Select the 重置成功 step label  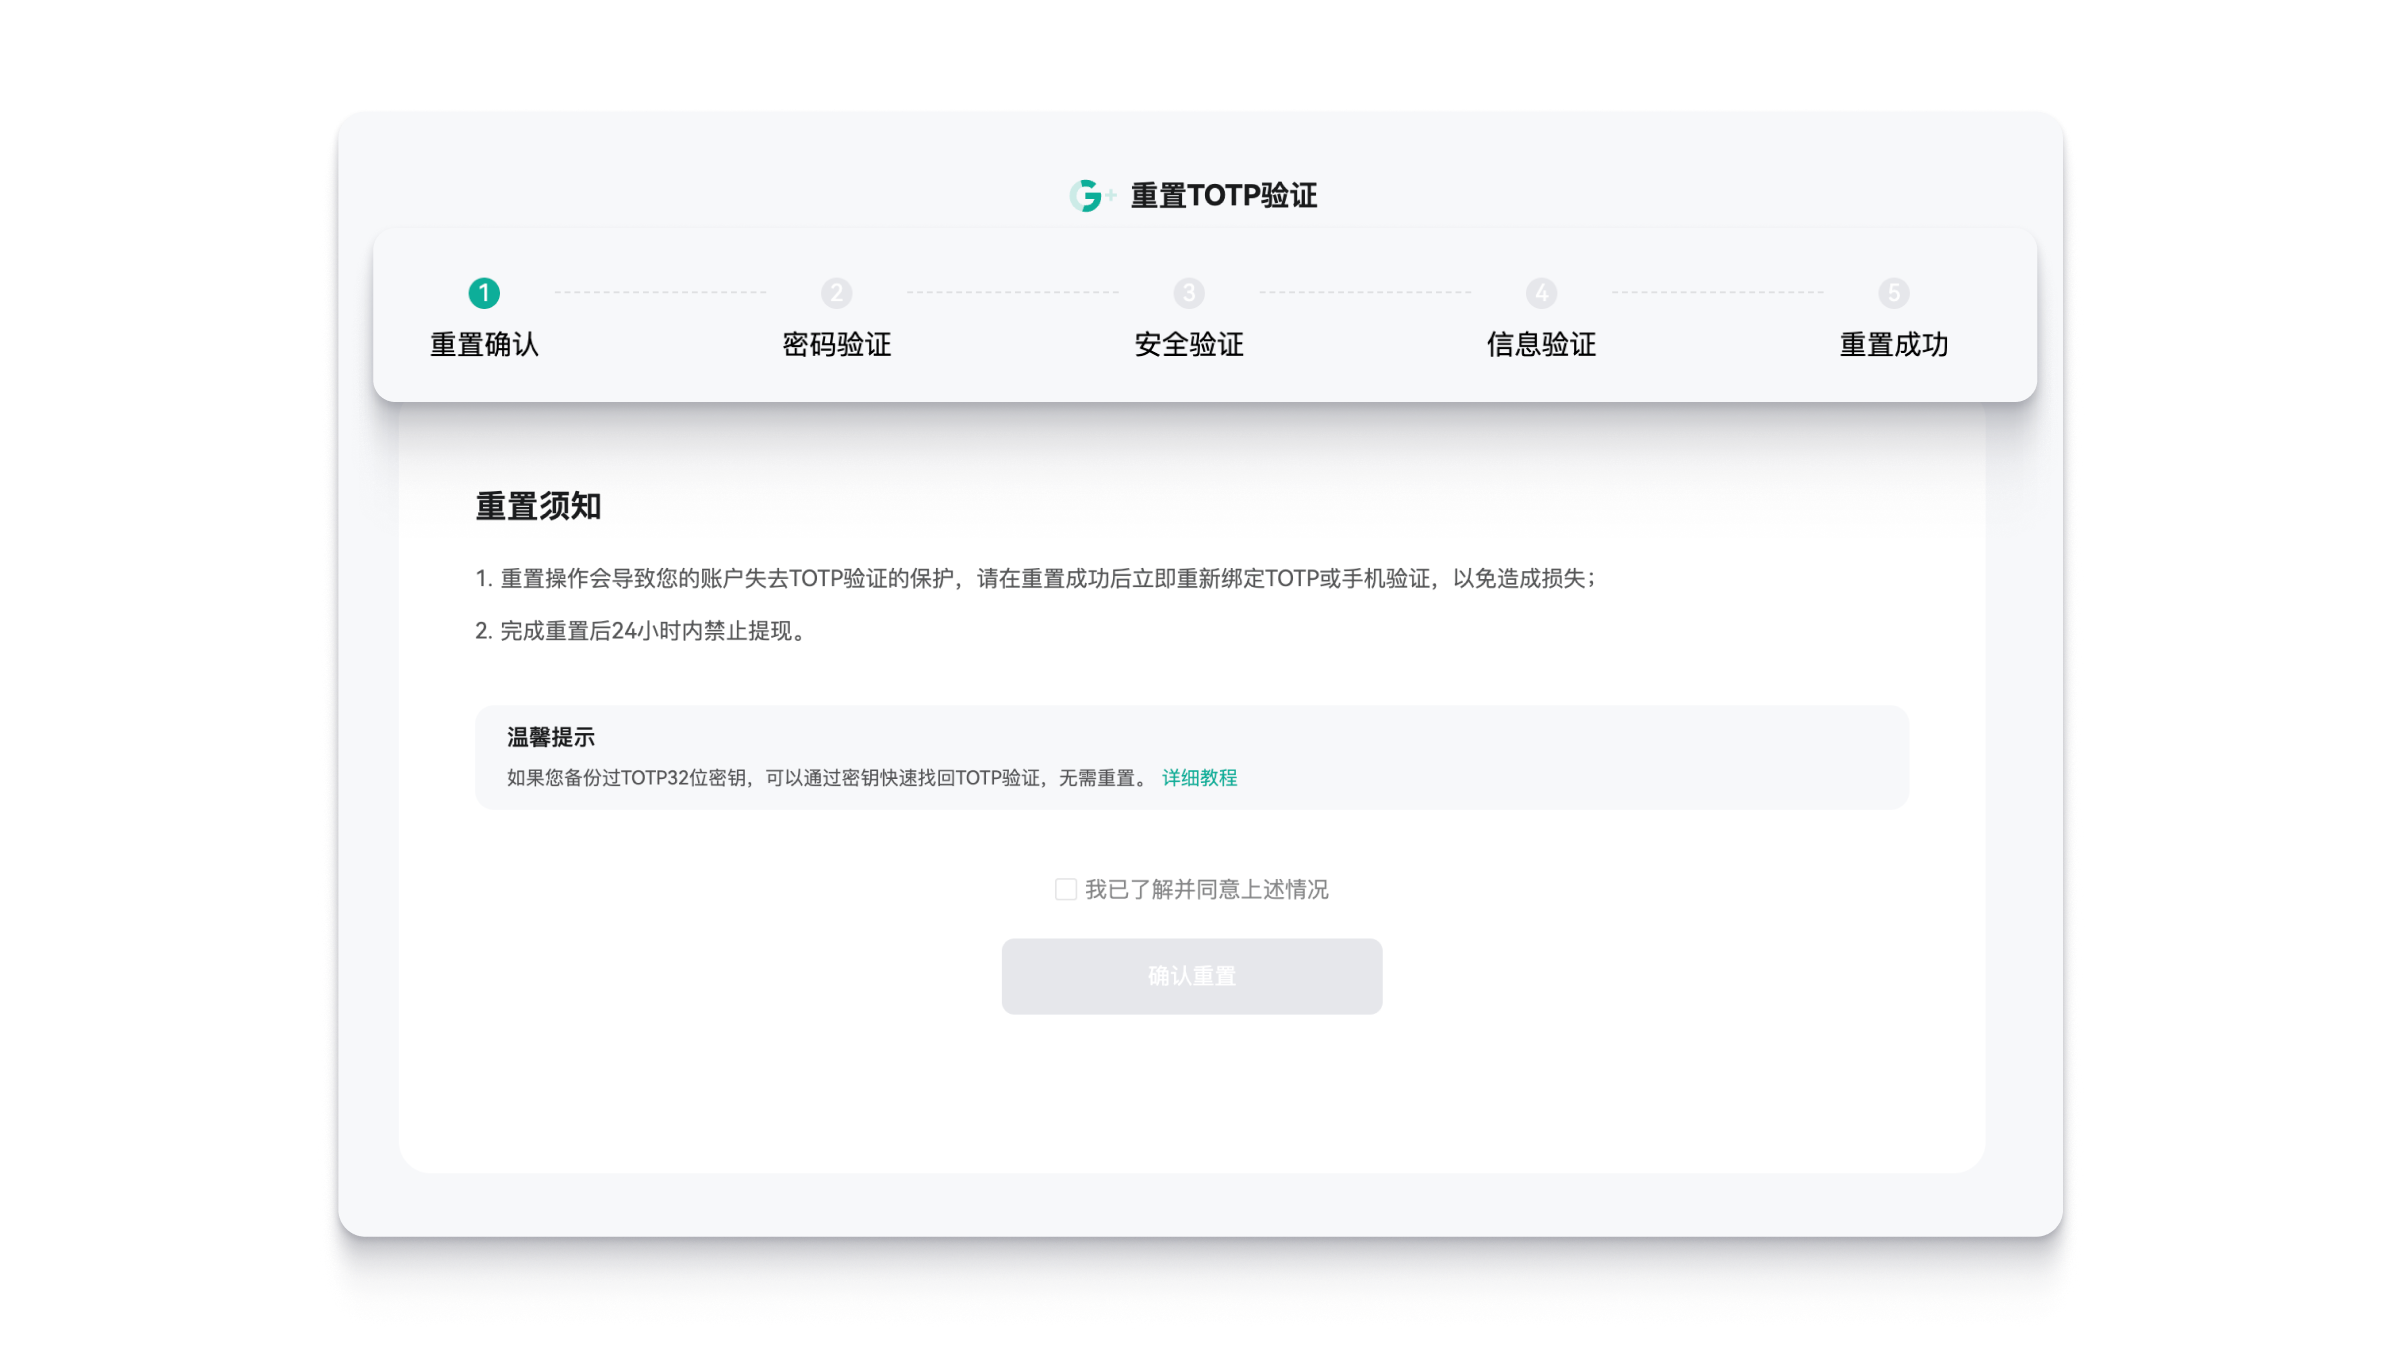pyautogui.click(x=1893, y=345)
